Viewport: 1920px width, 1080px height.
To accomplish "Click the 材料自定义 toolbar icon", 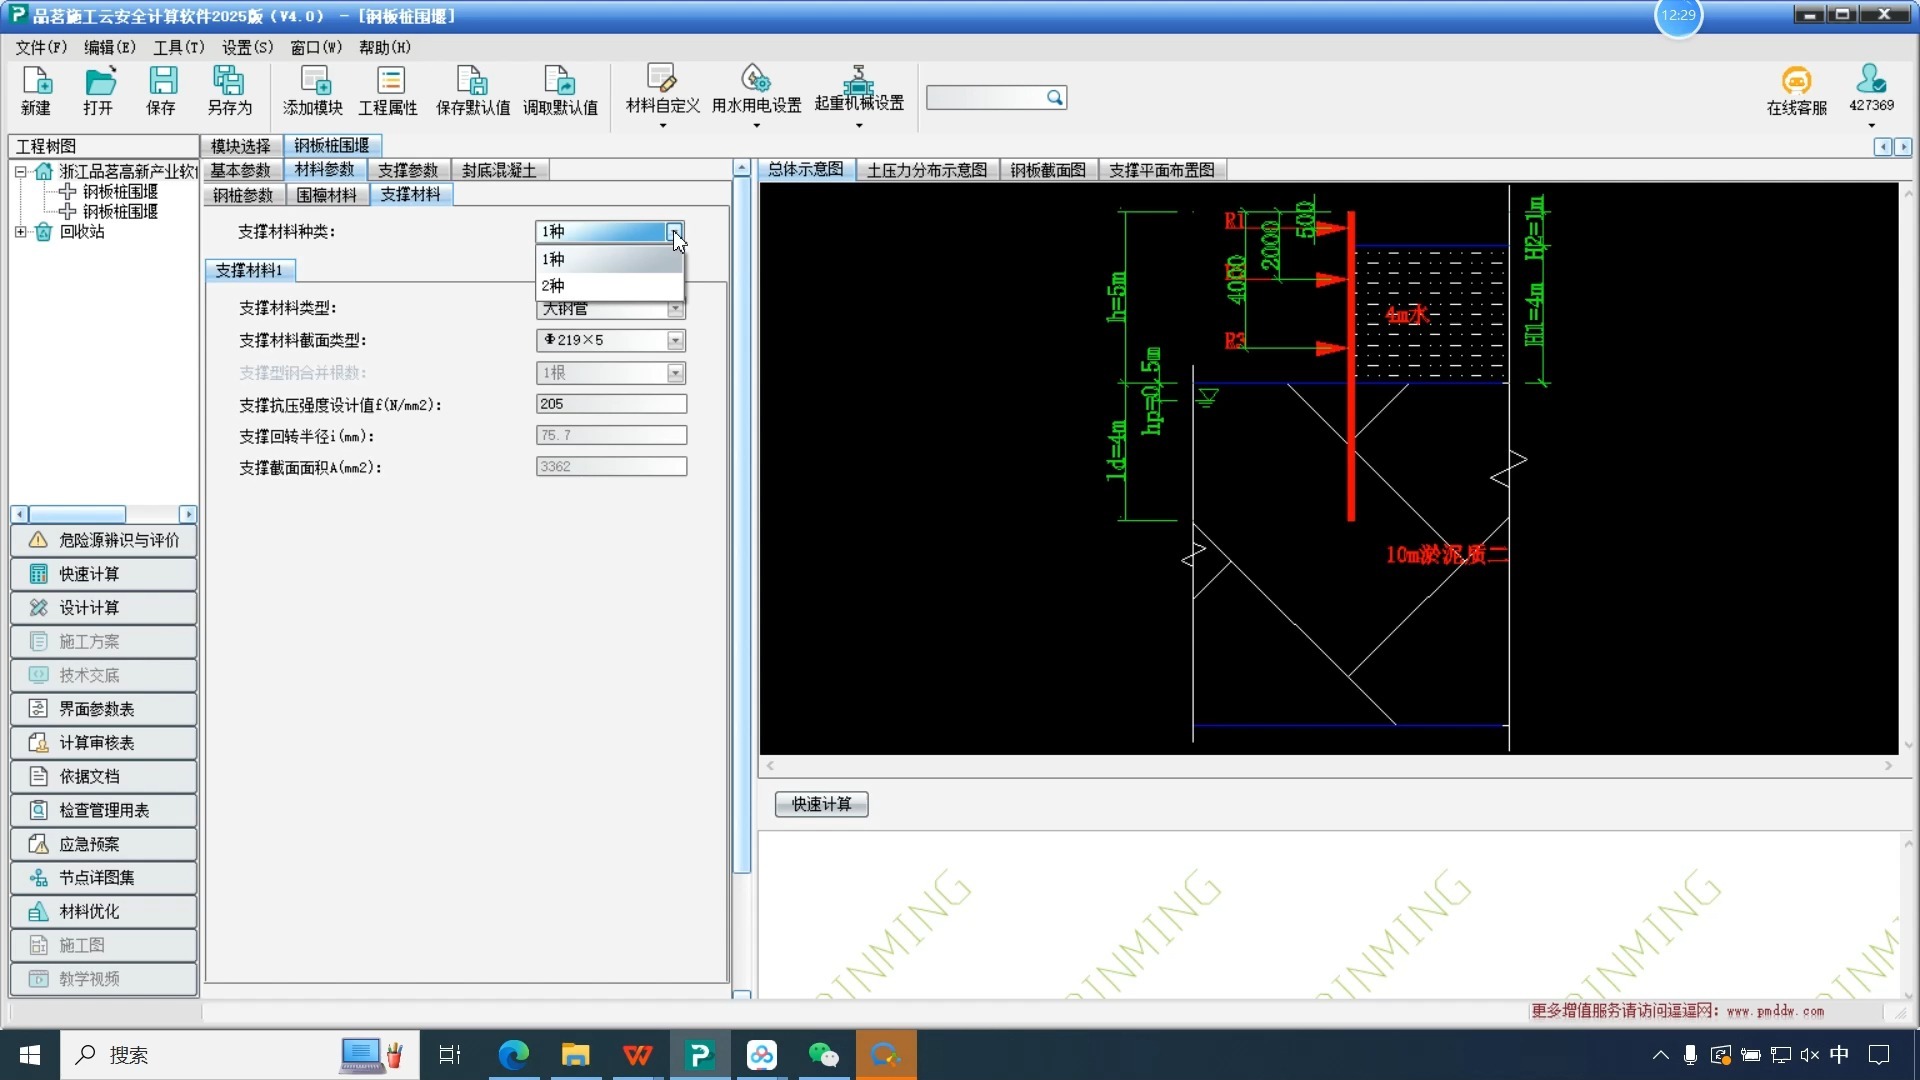I will (x=662, y=88).
